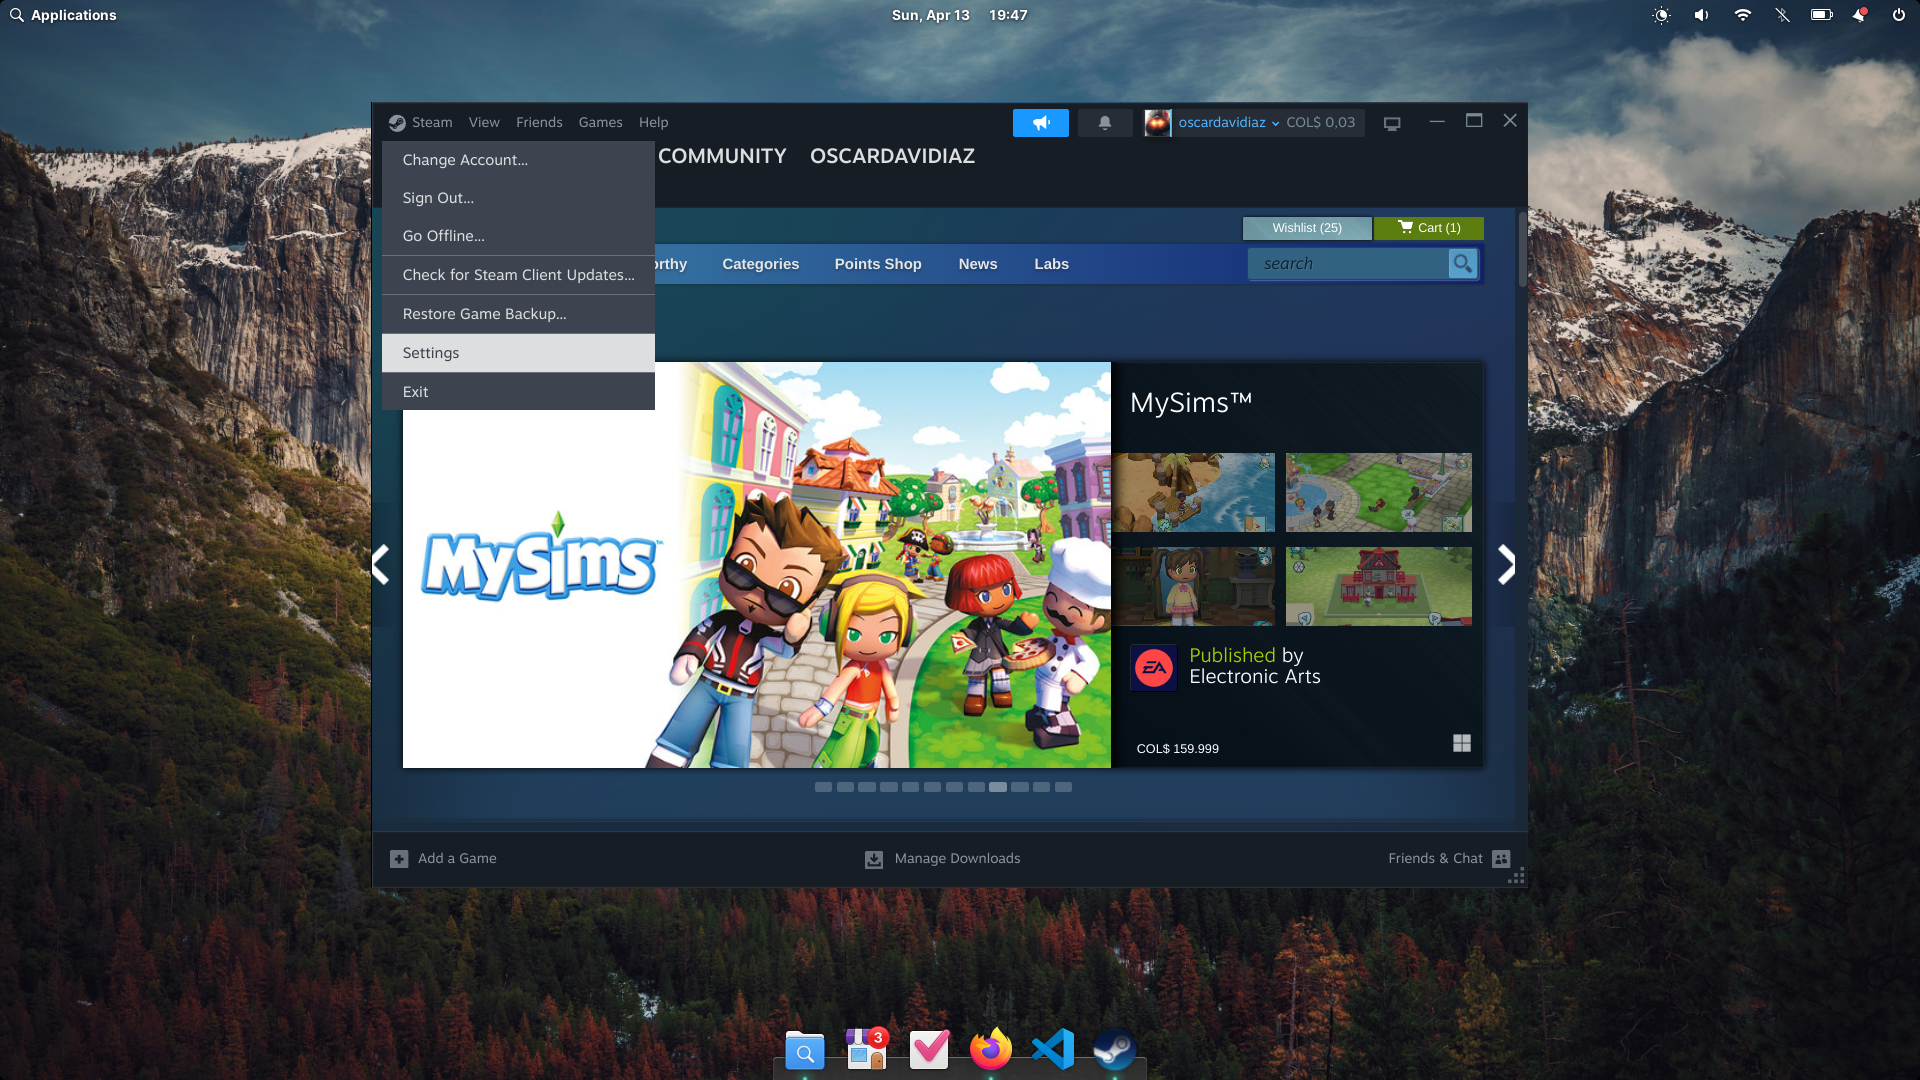Open the Steam announcements megaphone button
The image size is (1920, 1080).
coord(1040,123)
